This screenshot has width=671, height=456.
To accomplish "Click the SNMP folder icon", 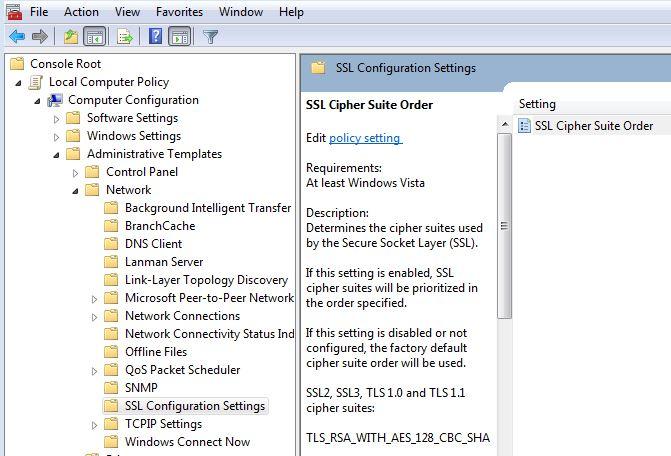I will pos(111,387).
